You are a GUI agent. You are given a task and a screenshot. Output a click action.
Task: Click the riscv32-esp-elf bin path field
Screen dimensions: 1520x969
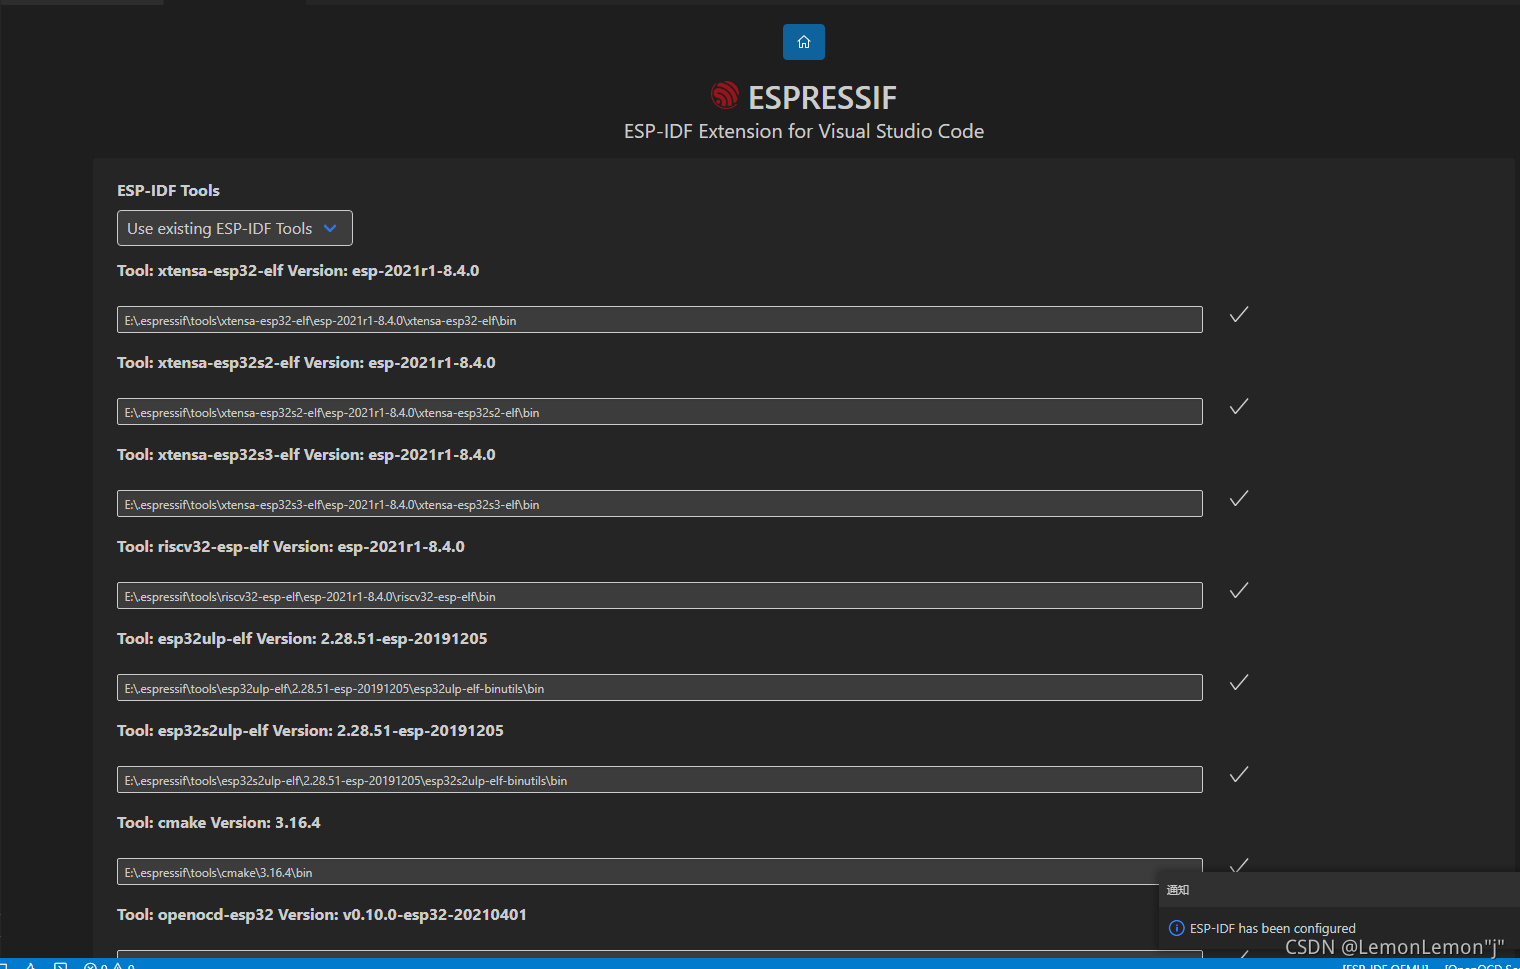tap(660, 596)
